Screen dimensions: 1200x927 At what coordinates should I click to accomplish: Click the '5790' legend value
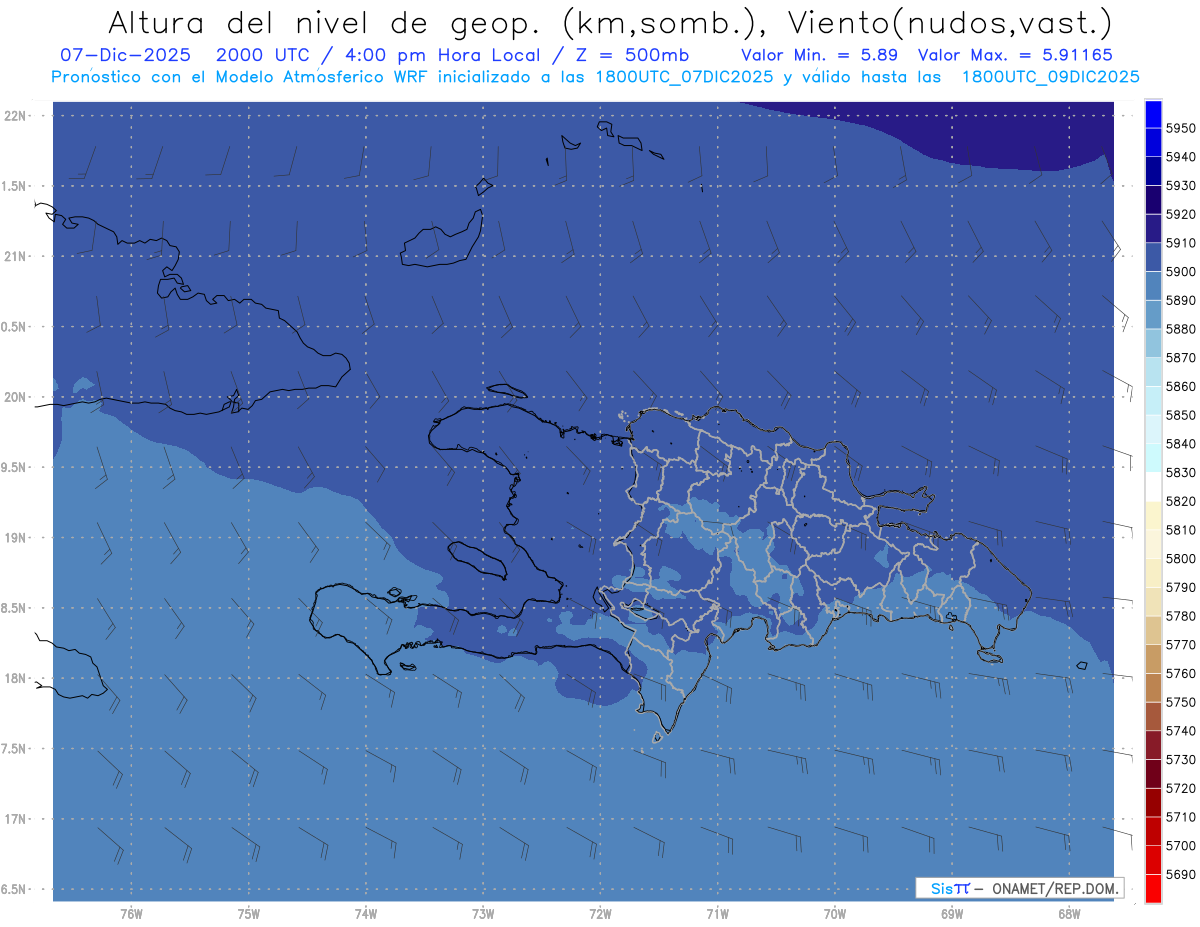pos(1180,587)
